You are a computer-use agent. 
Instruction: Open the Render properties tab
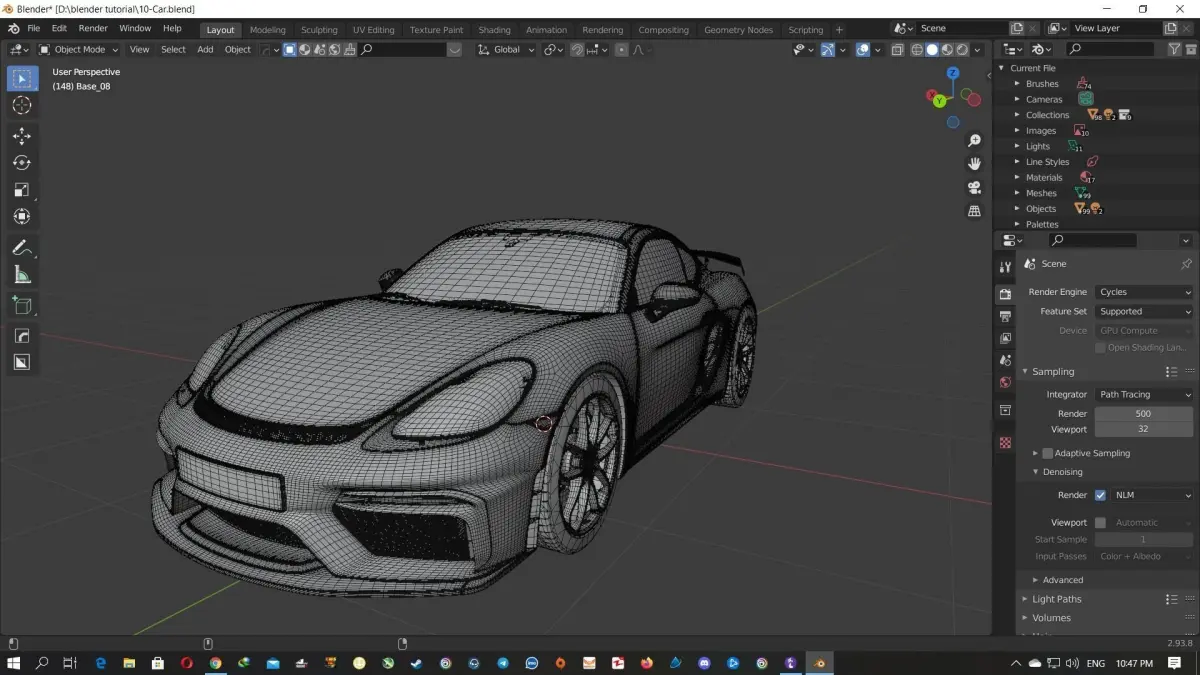[1005, 294]
